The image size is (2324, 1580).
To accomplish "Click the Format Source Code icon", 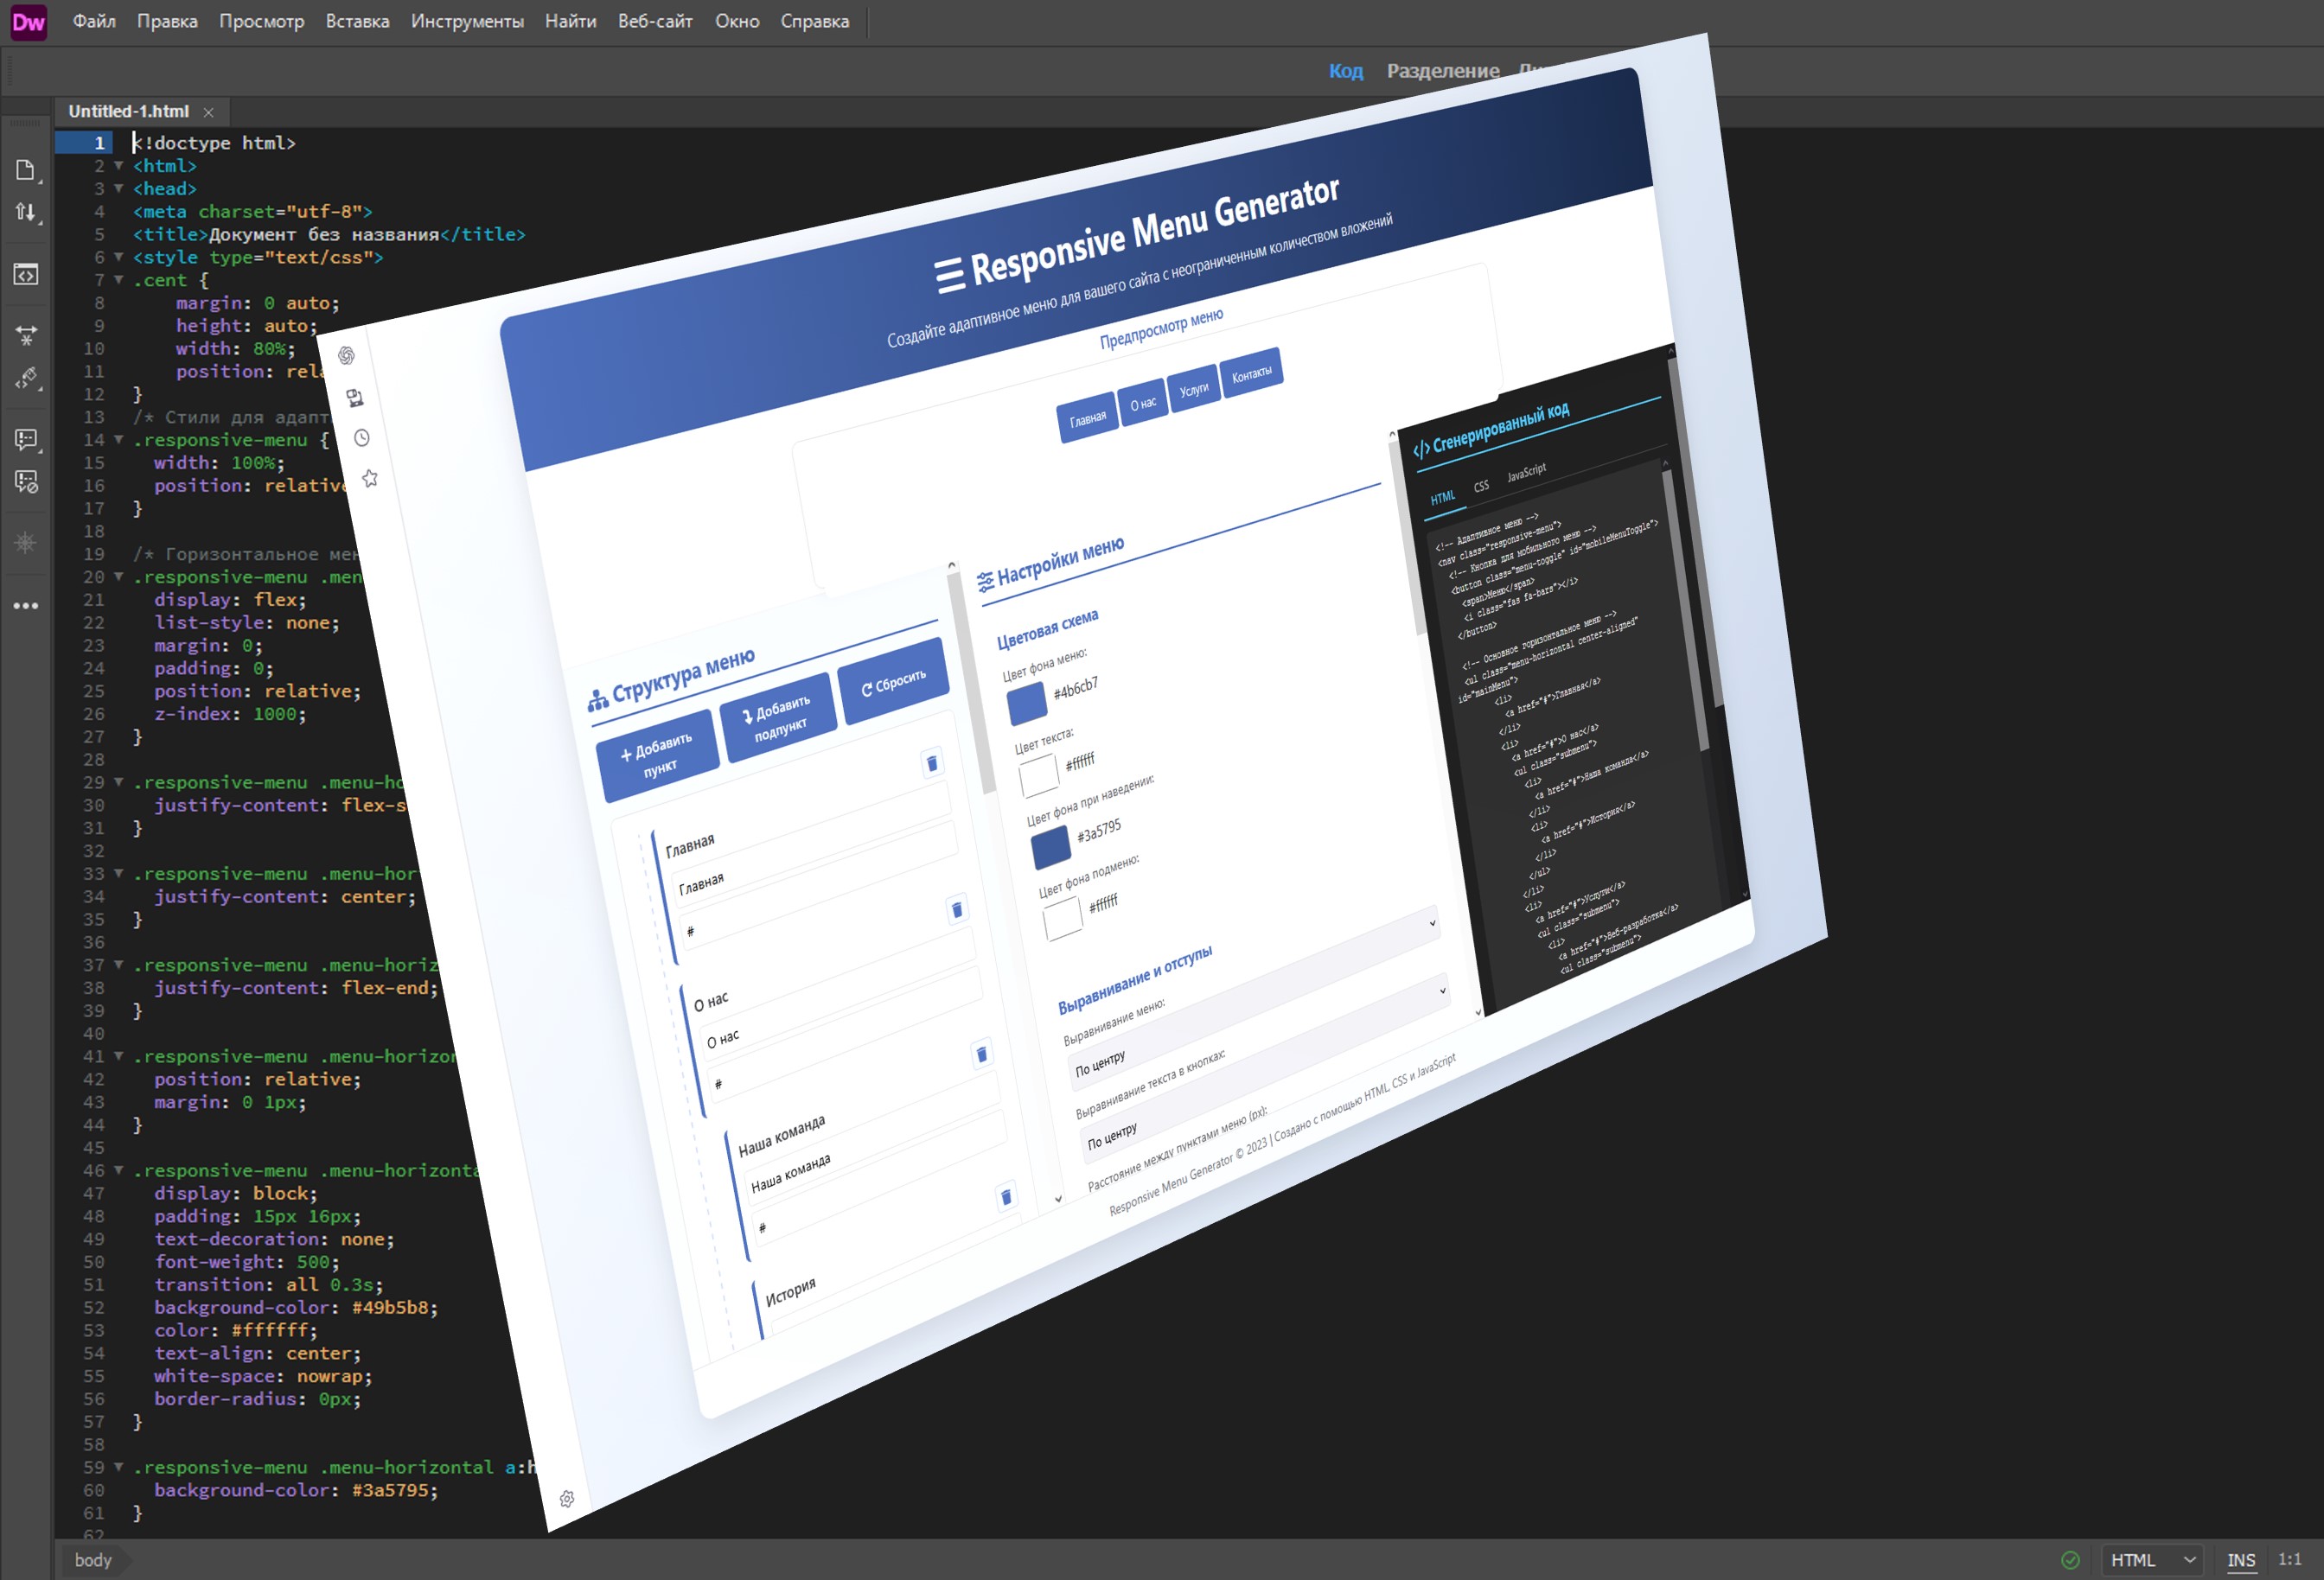I will 26,378.
